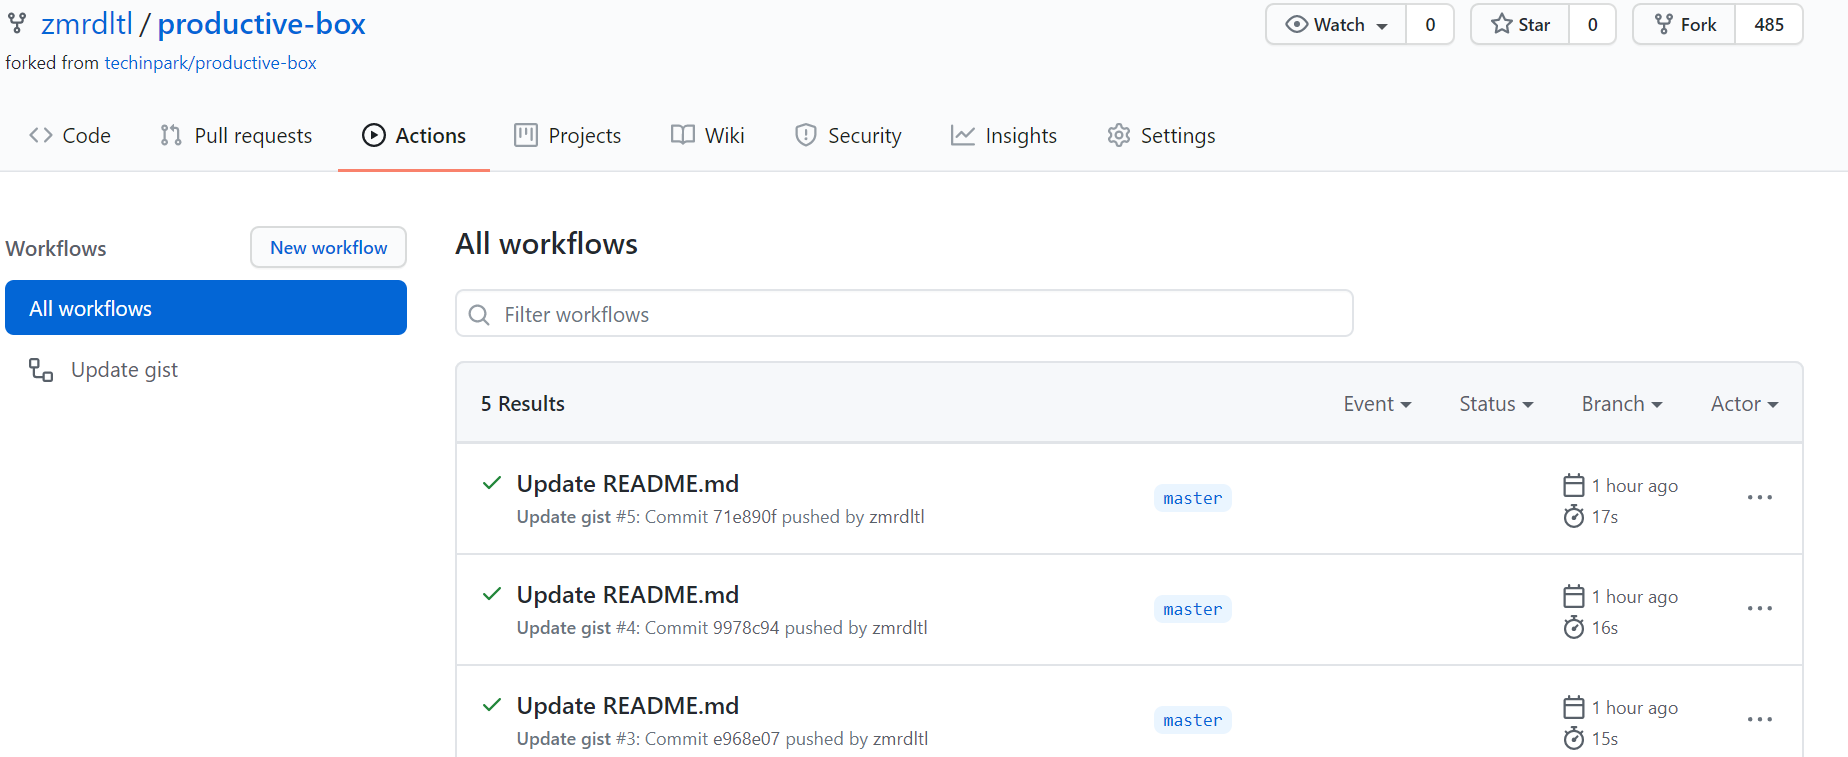Click the search magnifier in Filter workflows

click(480, 315)
